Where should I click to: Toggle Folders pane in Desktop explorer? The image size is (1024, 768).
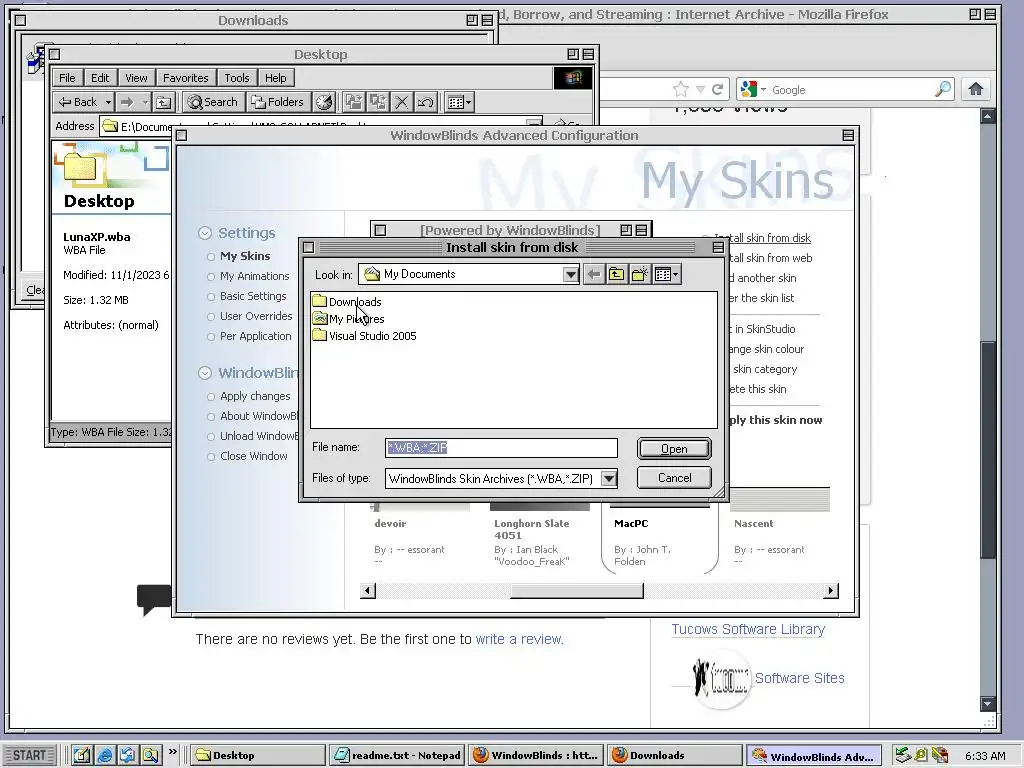pyautogui.click(x=278, y=102)
